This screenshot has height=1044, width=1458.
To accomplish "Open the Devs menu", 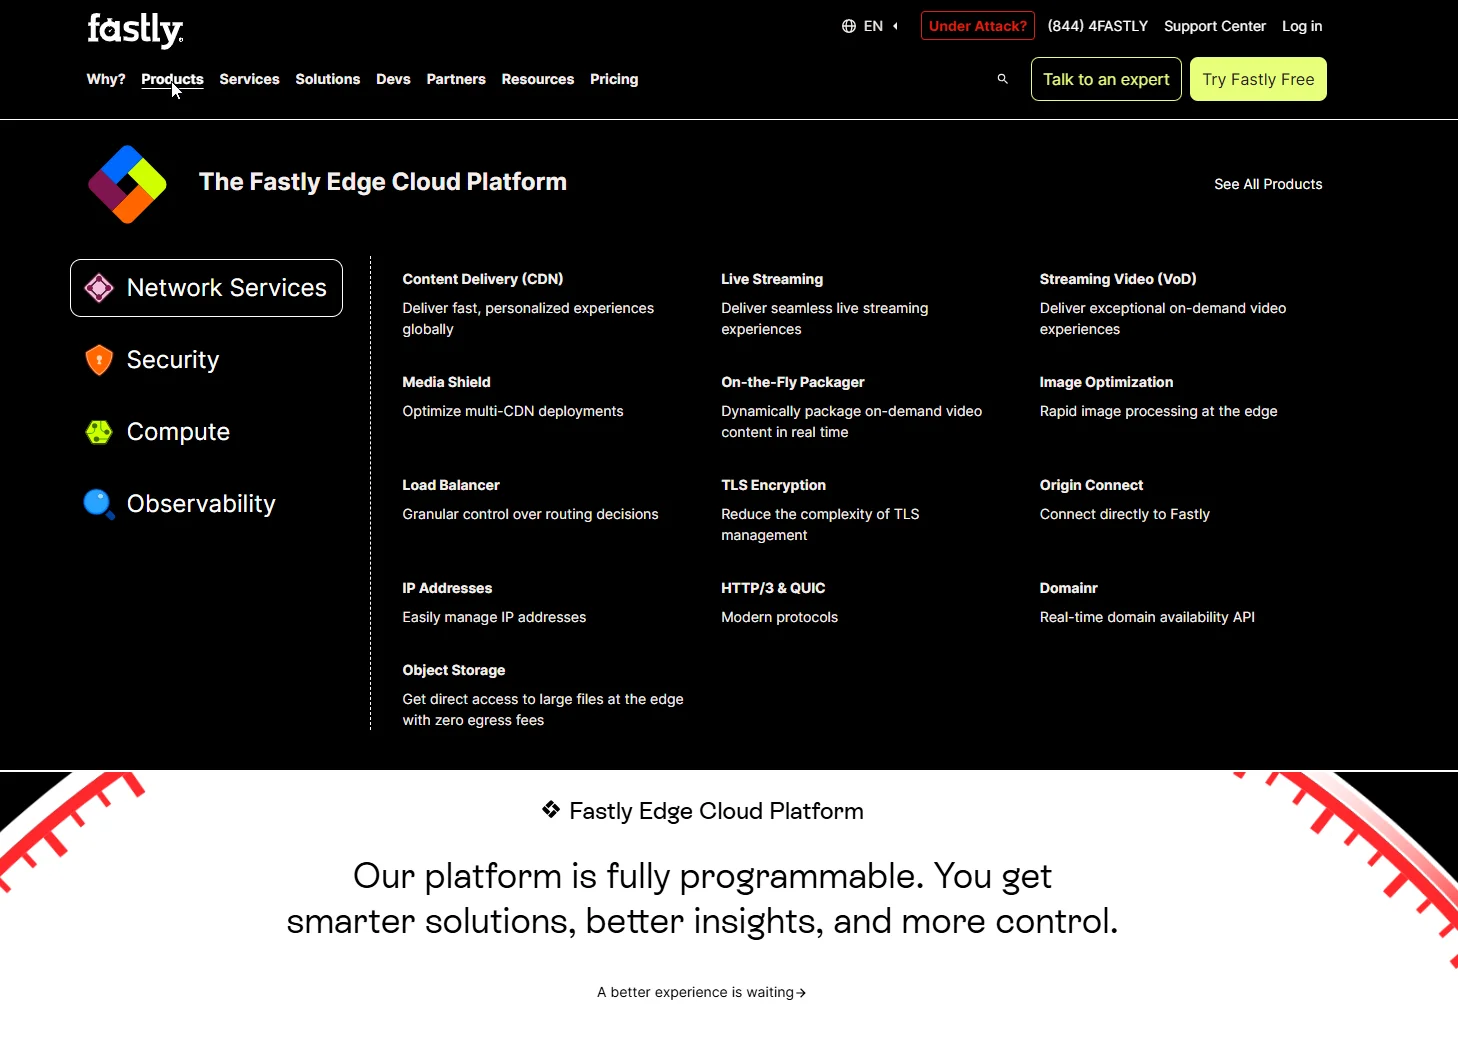I will tap(393, 79).
